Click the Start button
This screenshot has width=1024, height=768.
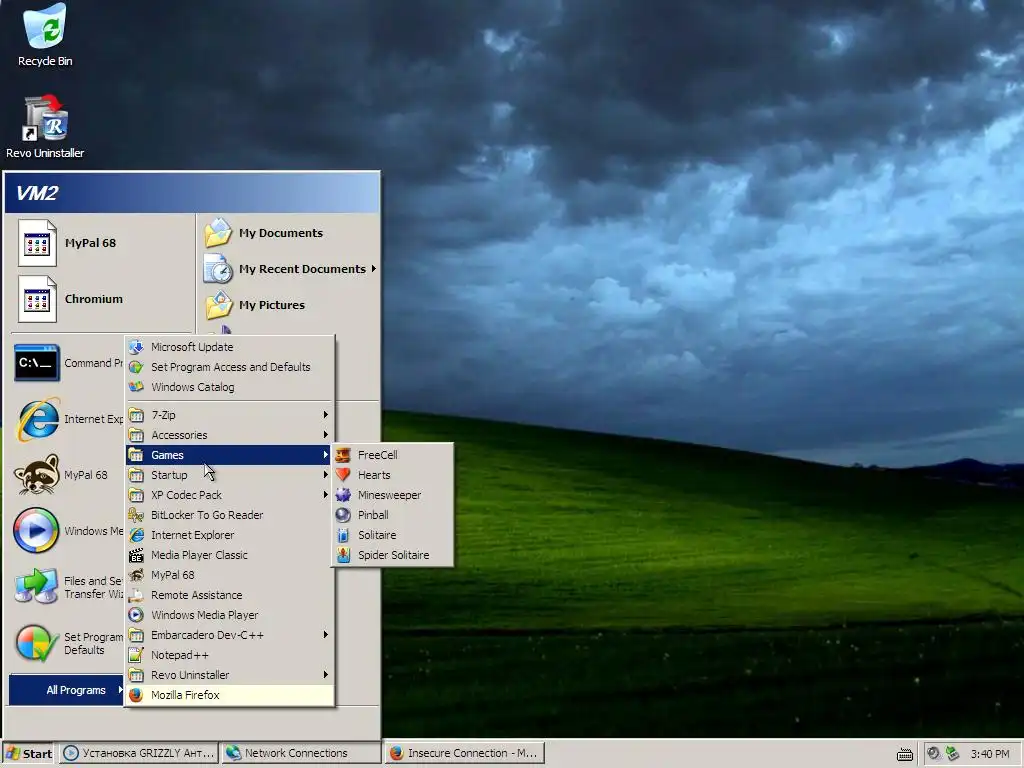coord(29,754)
